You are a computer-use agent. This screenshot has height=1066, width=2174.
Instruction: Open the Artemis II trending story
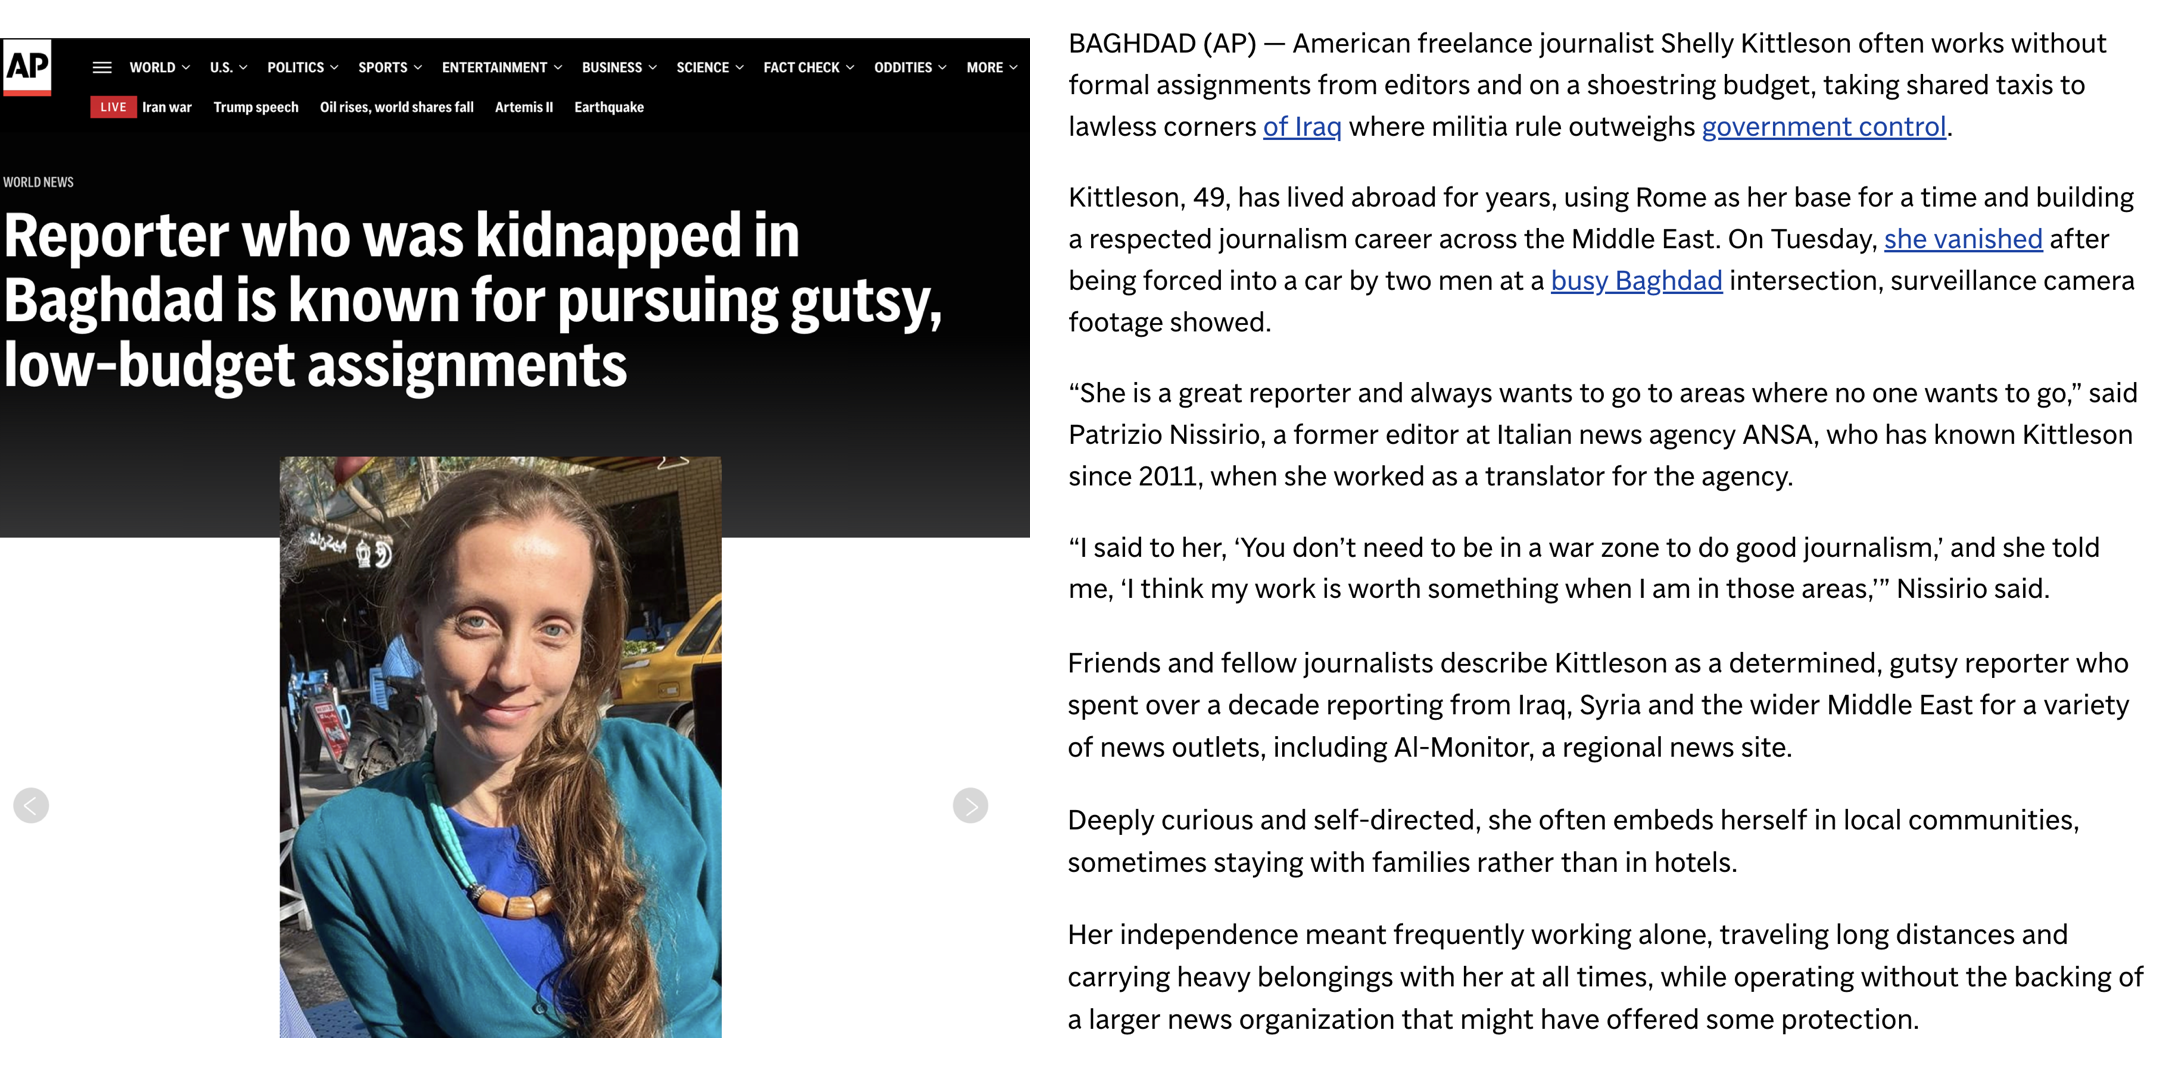point(523,107)
